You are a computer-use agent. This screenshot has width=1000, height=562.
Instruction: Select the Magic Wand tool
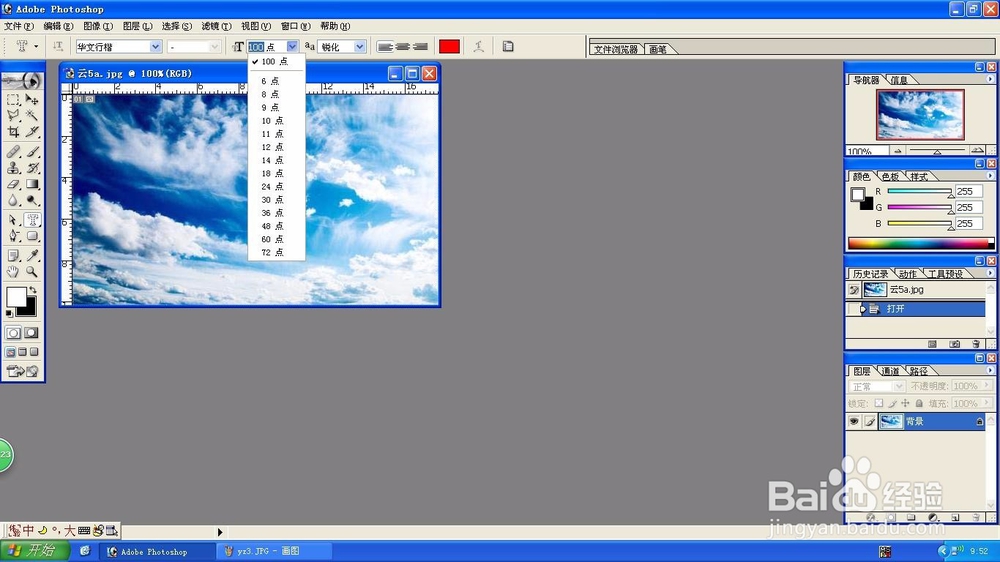coord(32,115)
